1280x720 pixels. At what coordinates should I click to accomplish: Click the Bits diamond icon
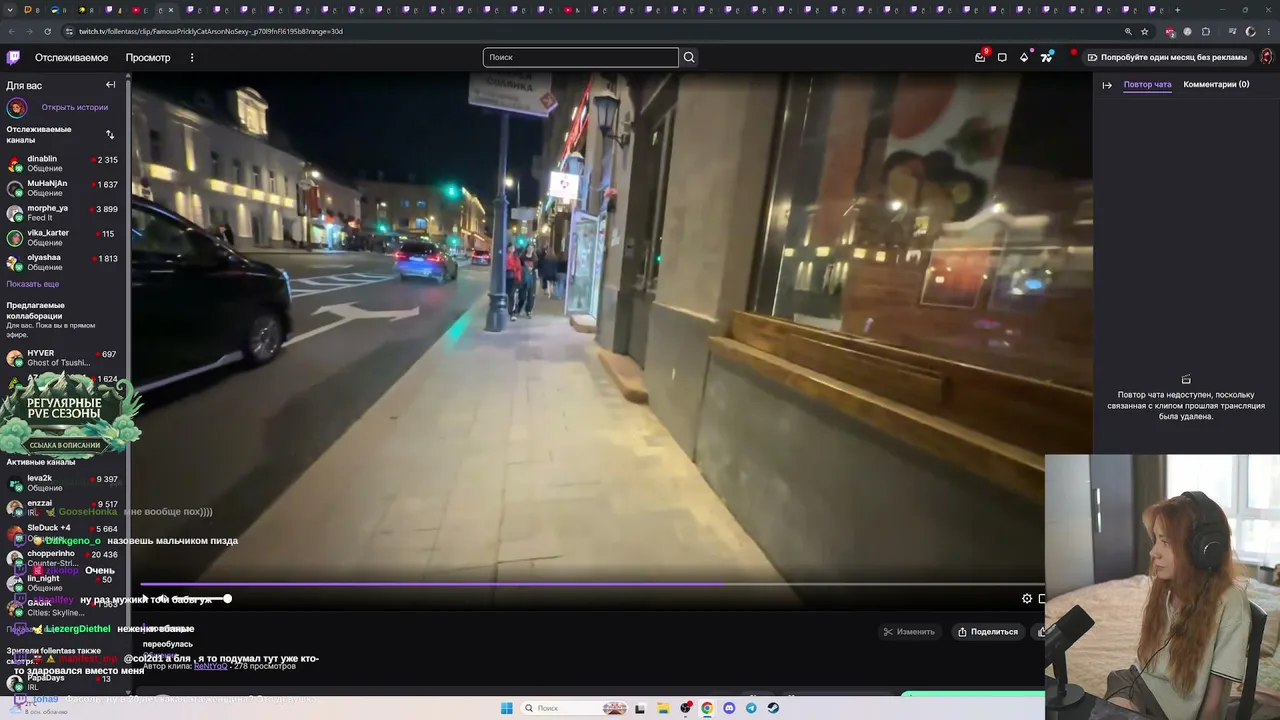point(1024,57)
